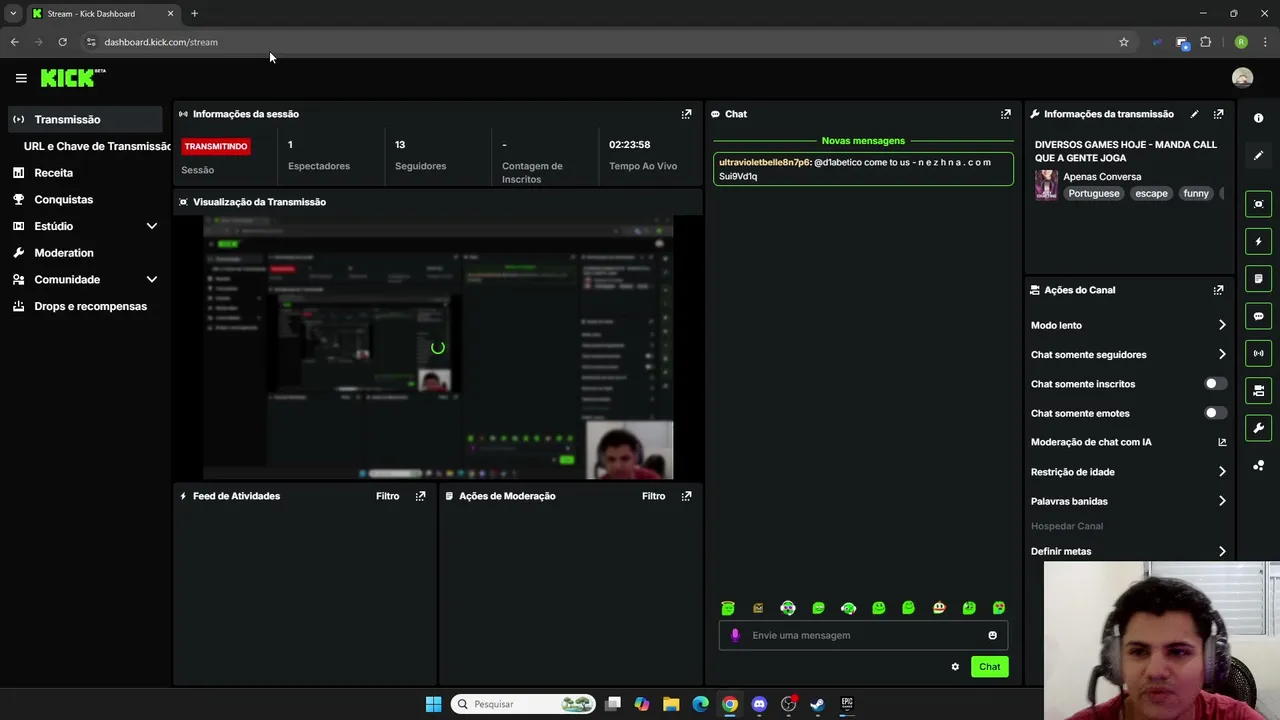Click the Envie uma mensagem input field
The width and height of the screenshot is (1280, 720).
pos(863,635)
